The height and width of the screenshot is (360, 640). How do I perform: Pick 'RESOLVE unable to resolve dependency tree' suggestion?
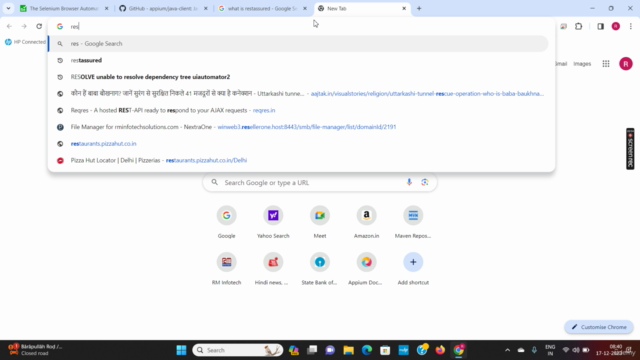298,77
